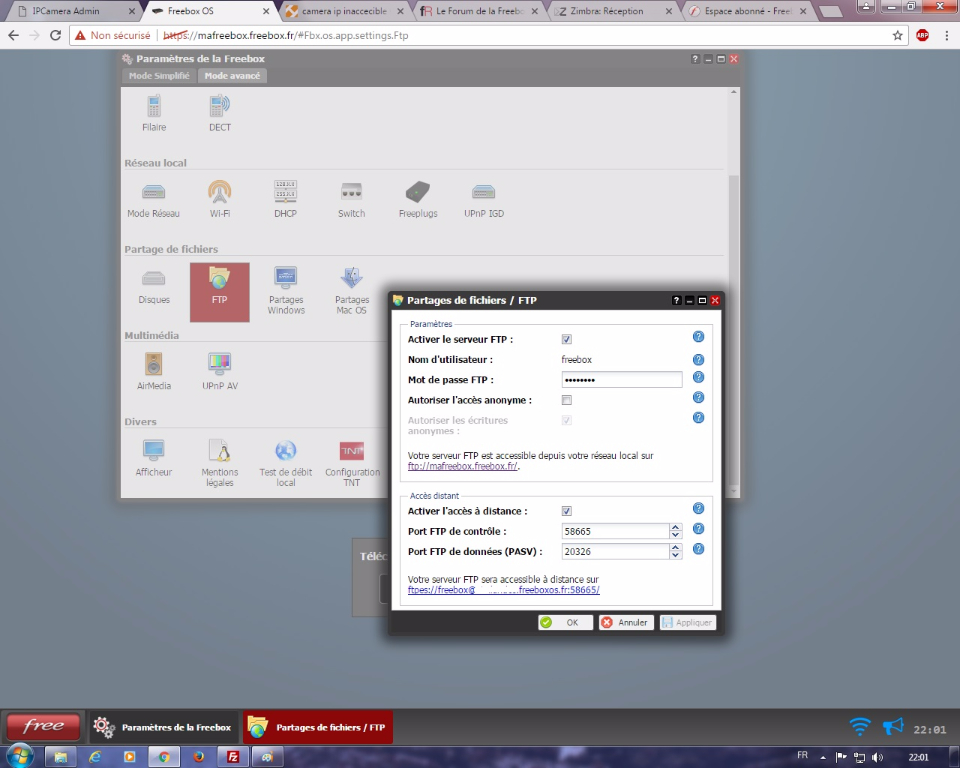Open Partages Mac OS settings
This screenshot has width=960, height=768.
[x=352, y=291]
